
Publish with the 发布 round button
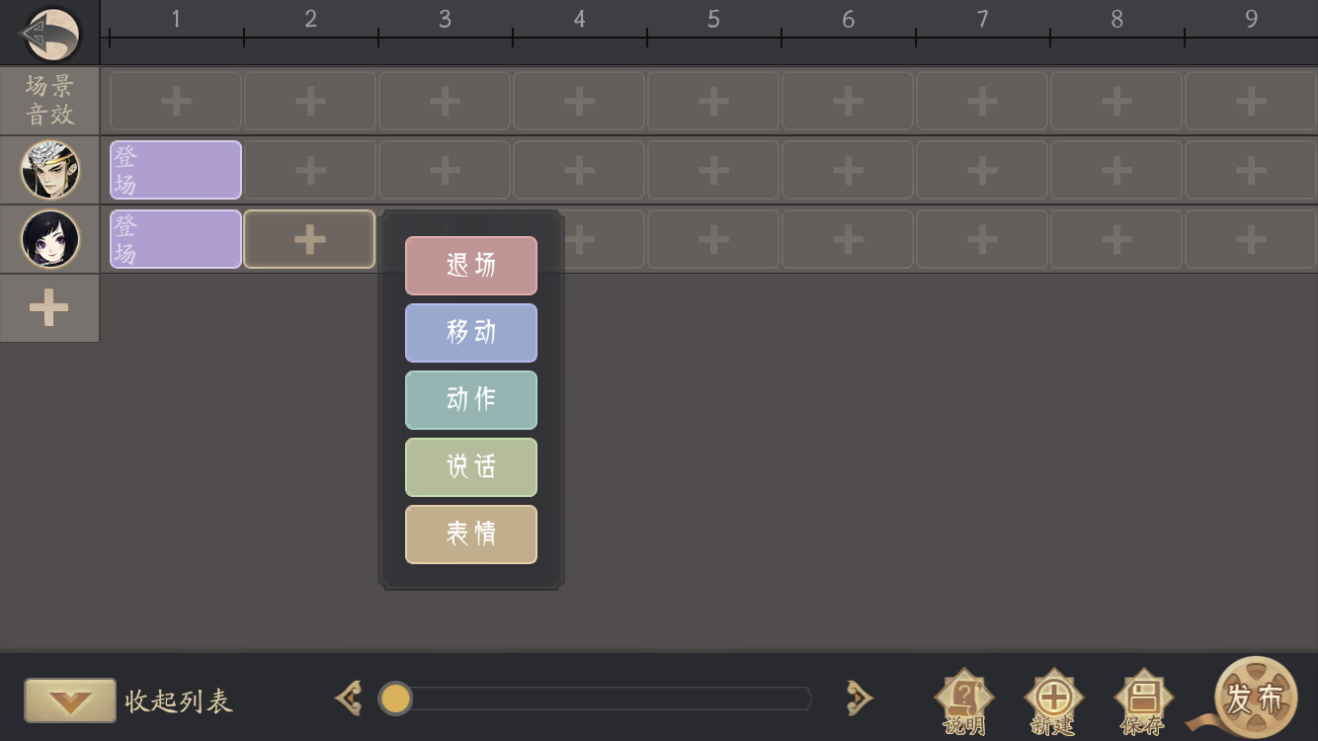[x=1255, y=698]
